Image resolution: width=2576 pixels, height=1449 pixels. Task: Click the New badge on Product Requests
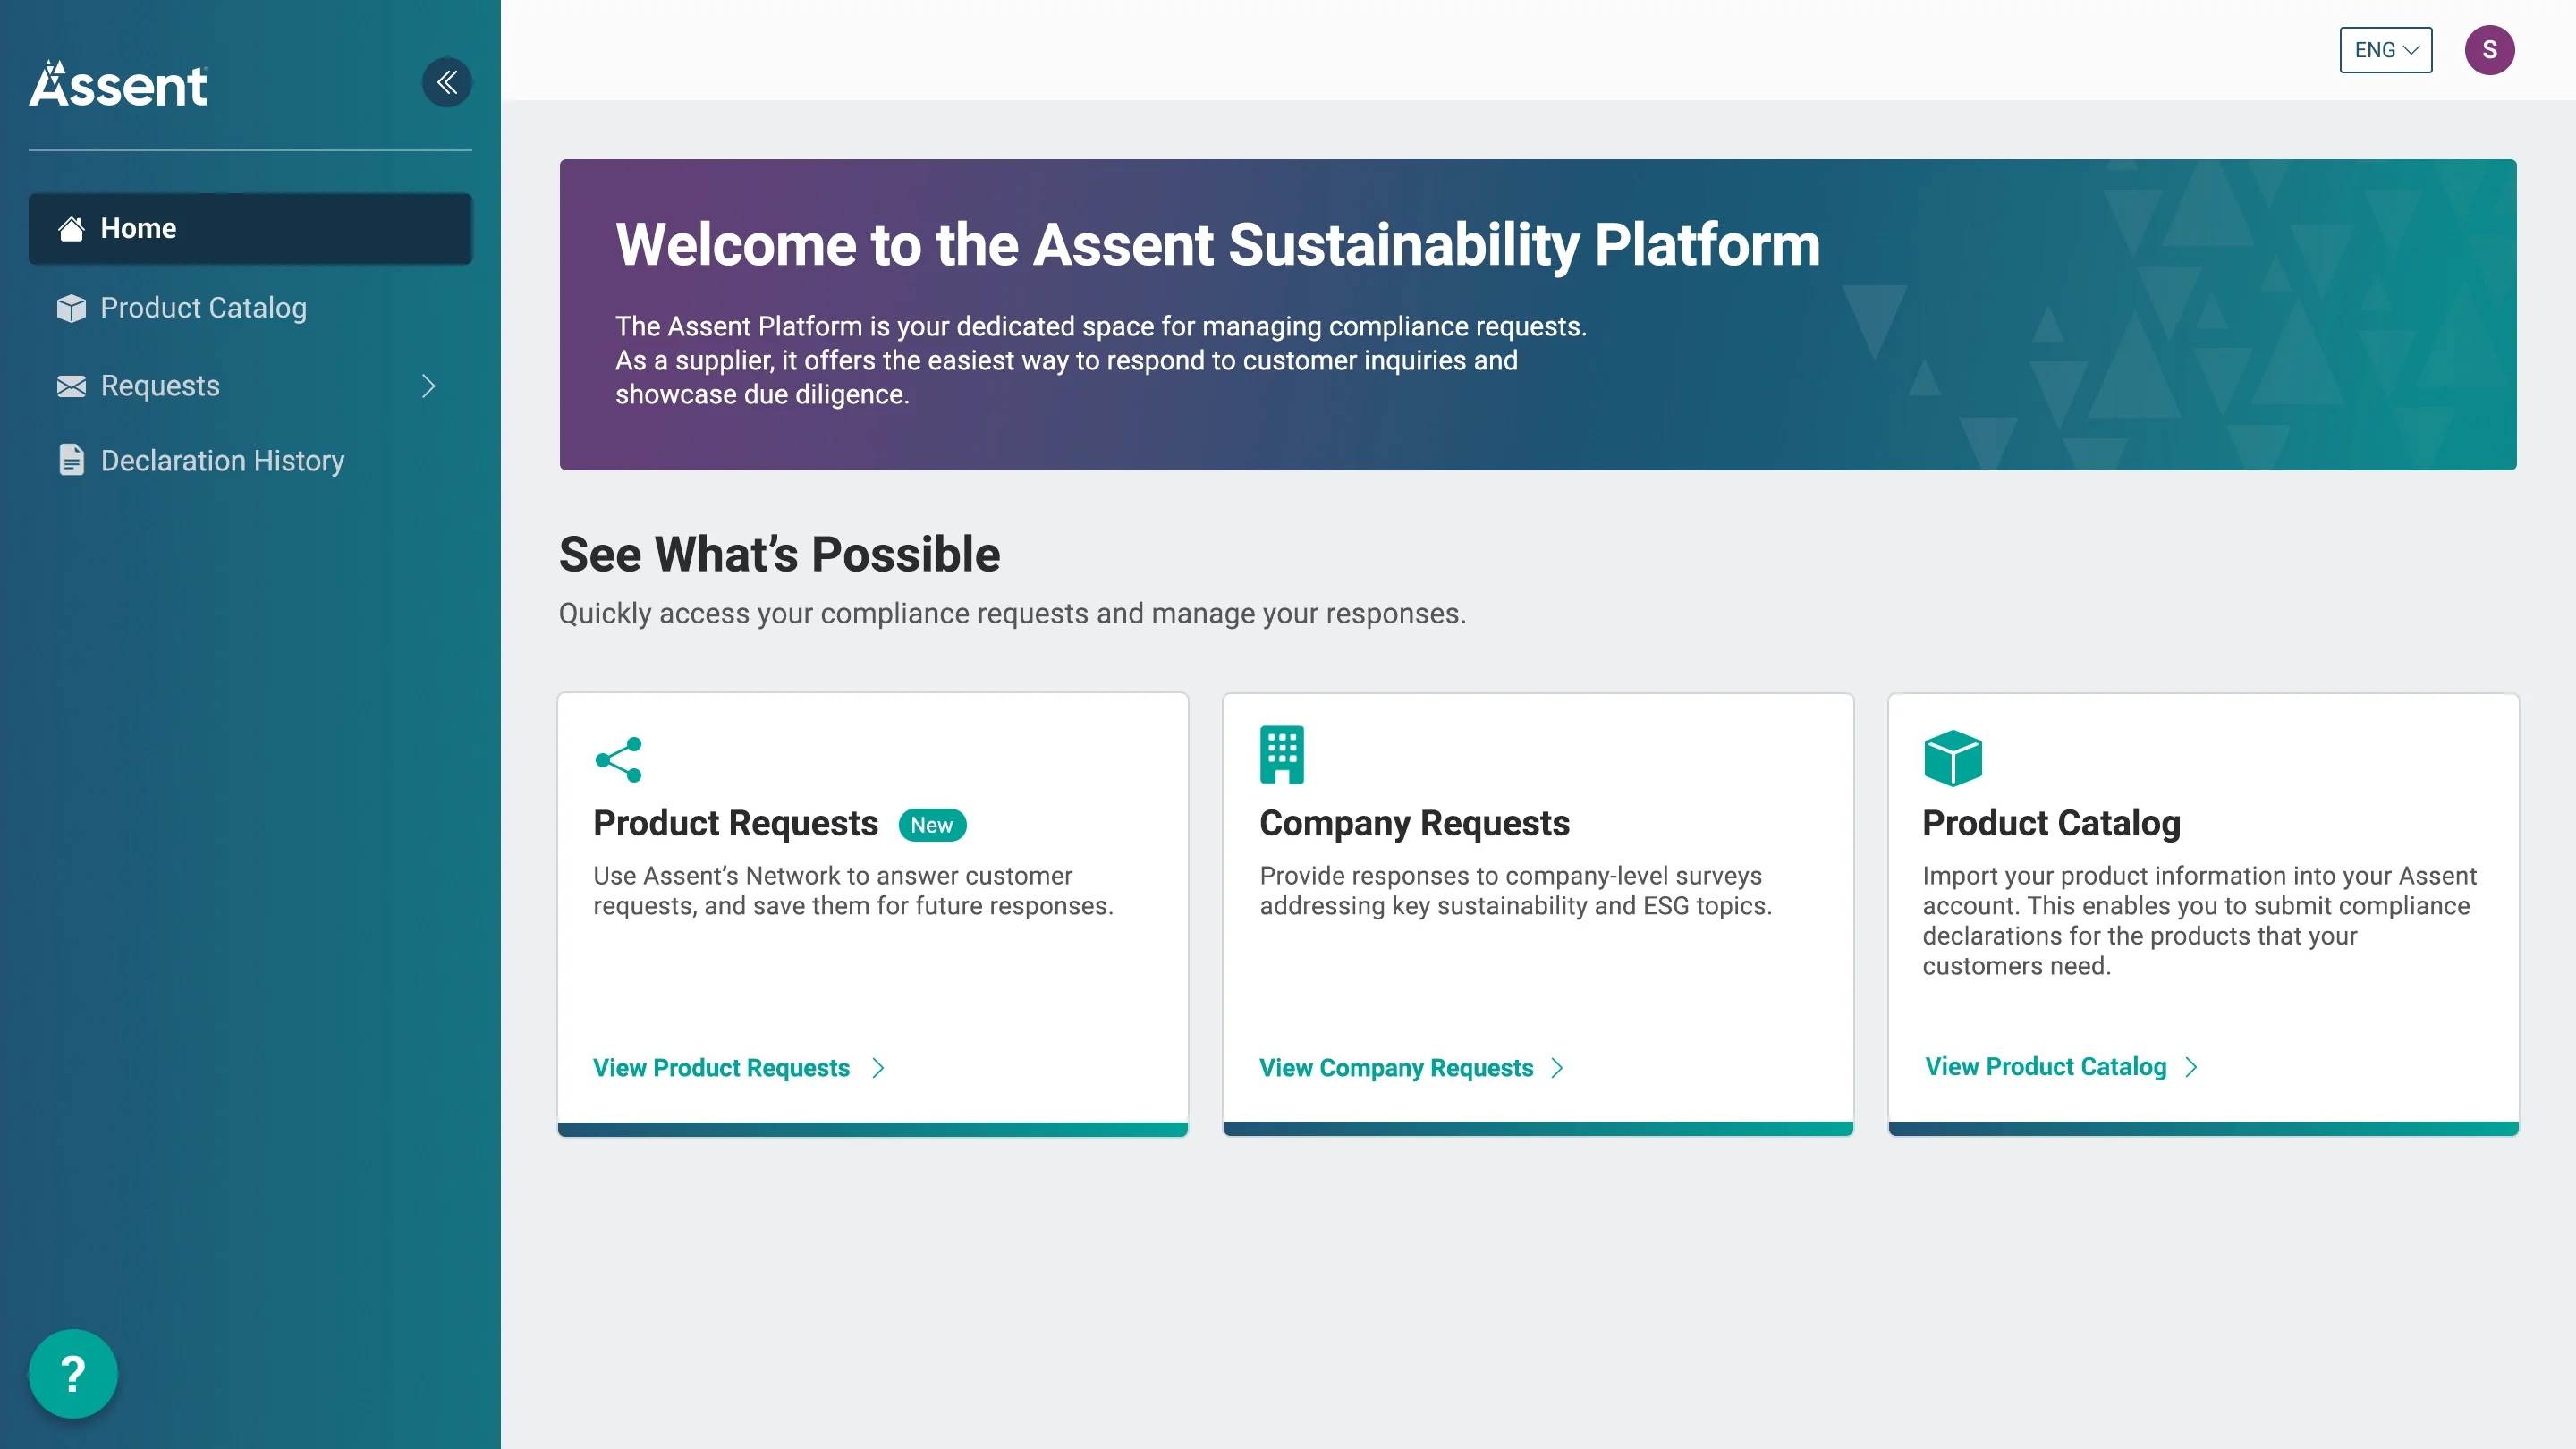pyautogui.click(x=931, y=825)
